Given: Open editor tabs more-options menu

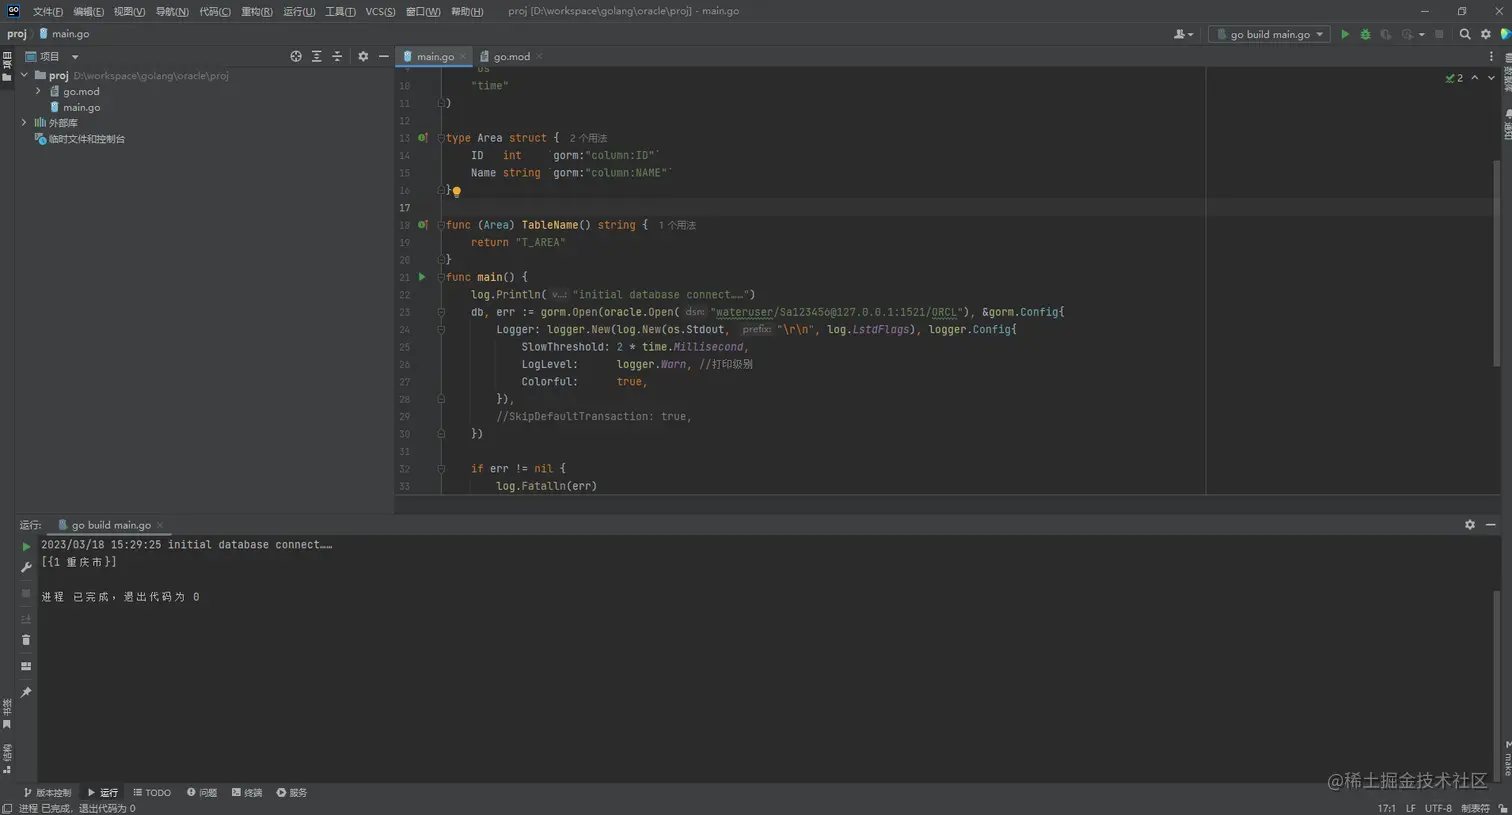Looking at the screenshot, I should tap(1491, 57).
